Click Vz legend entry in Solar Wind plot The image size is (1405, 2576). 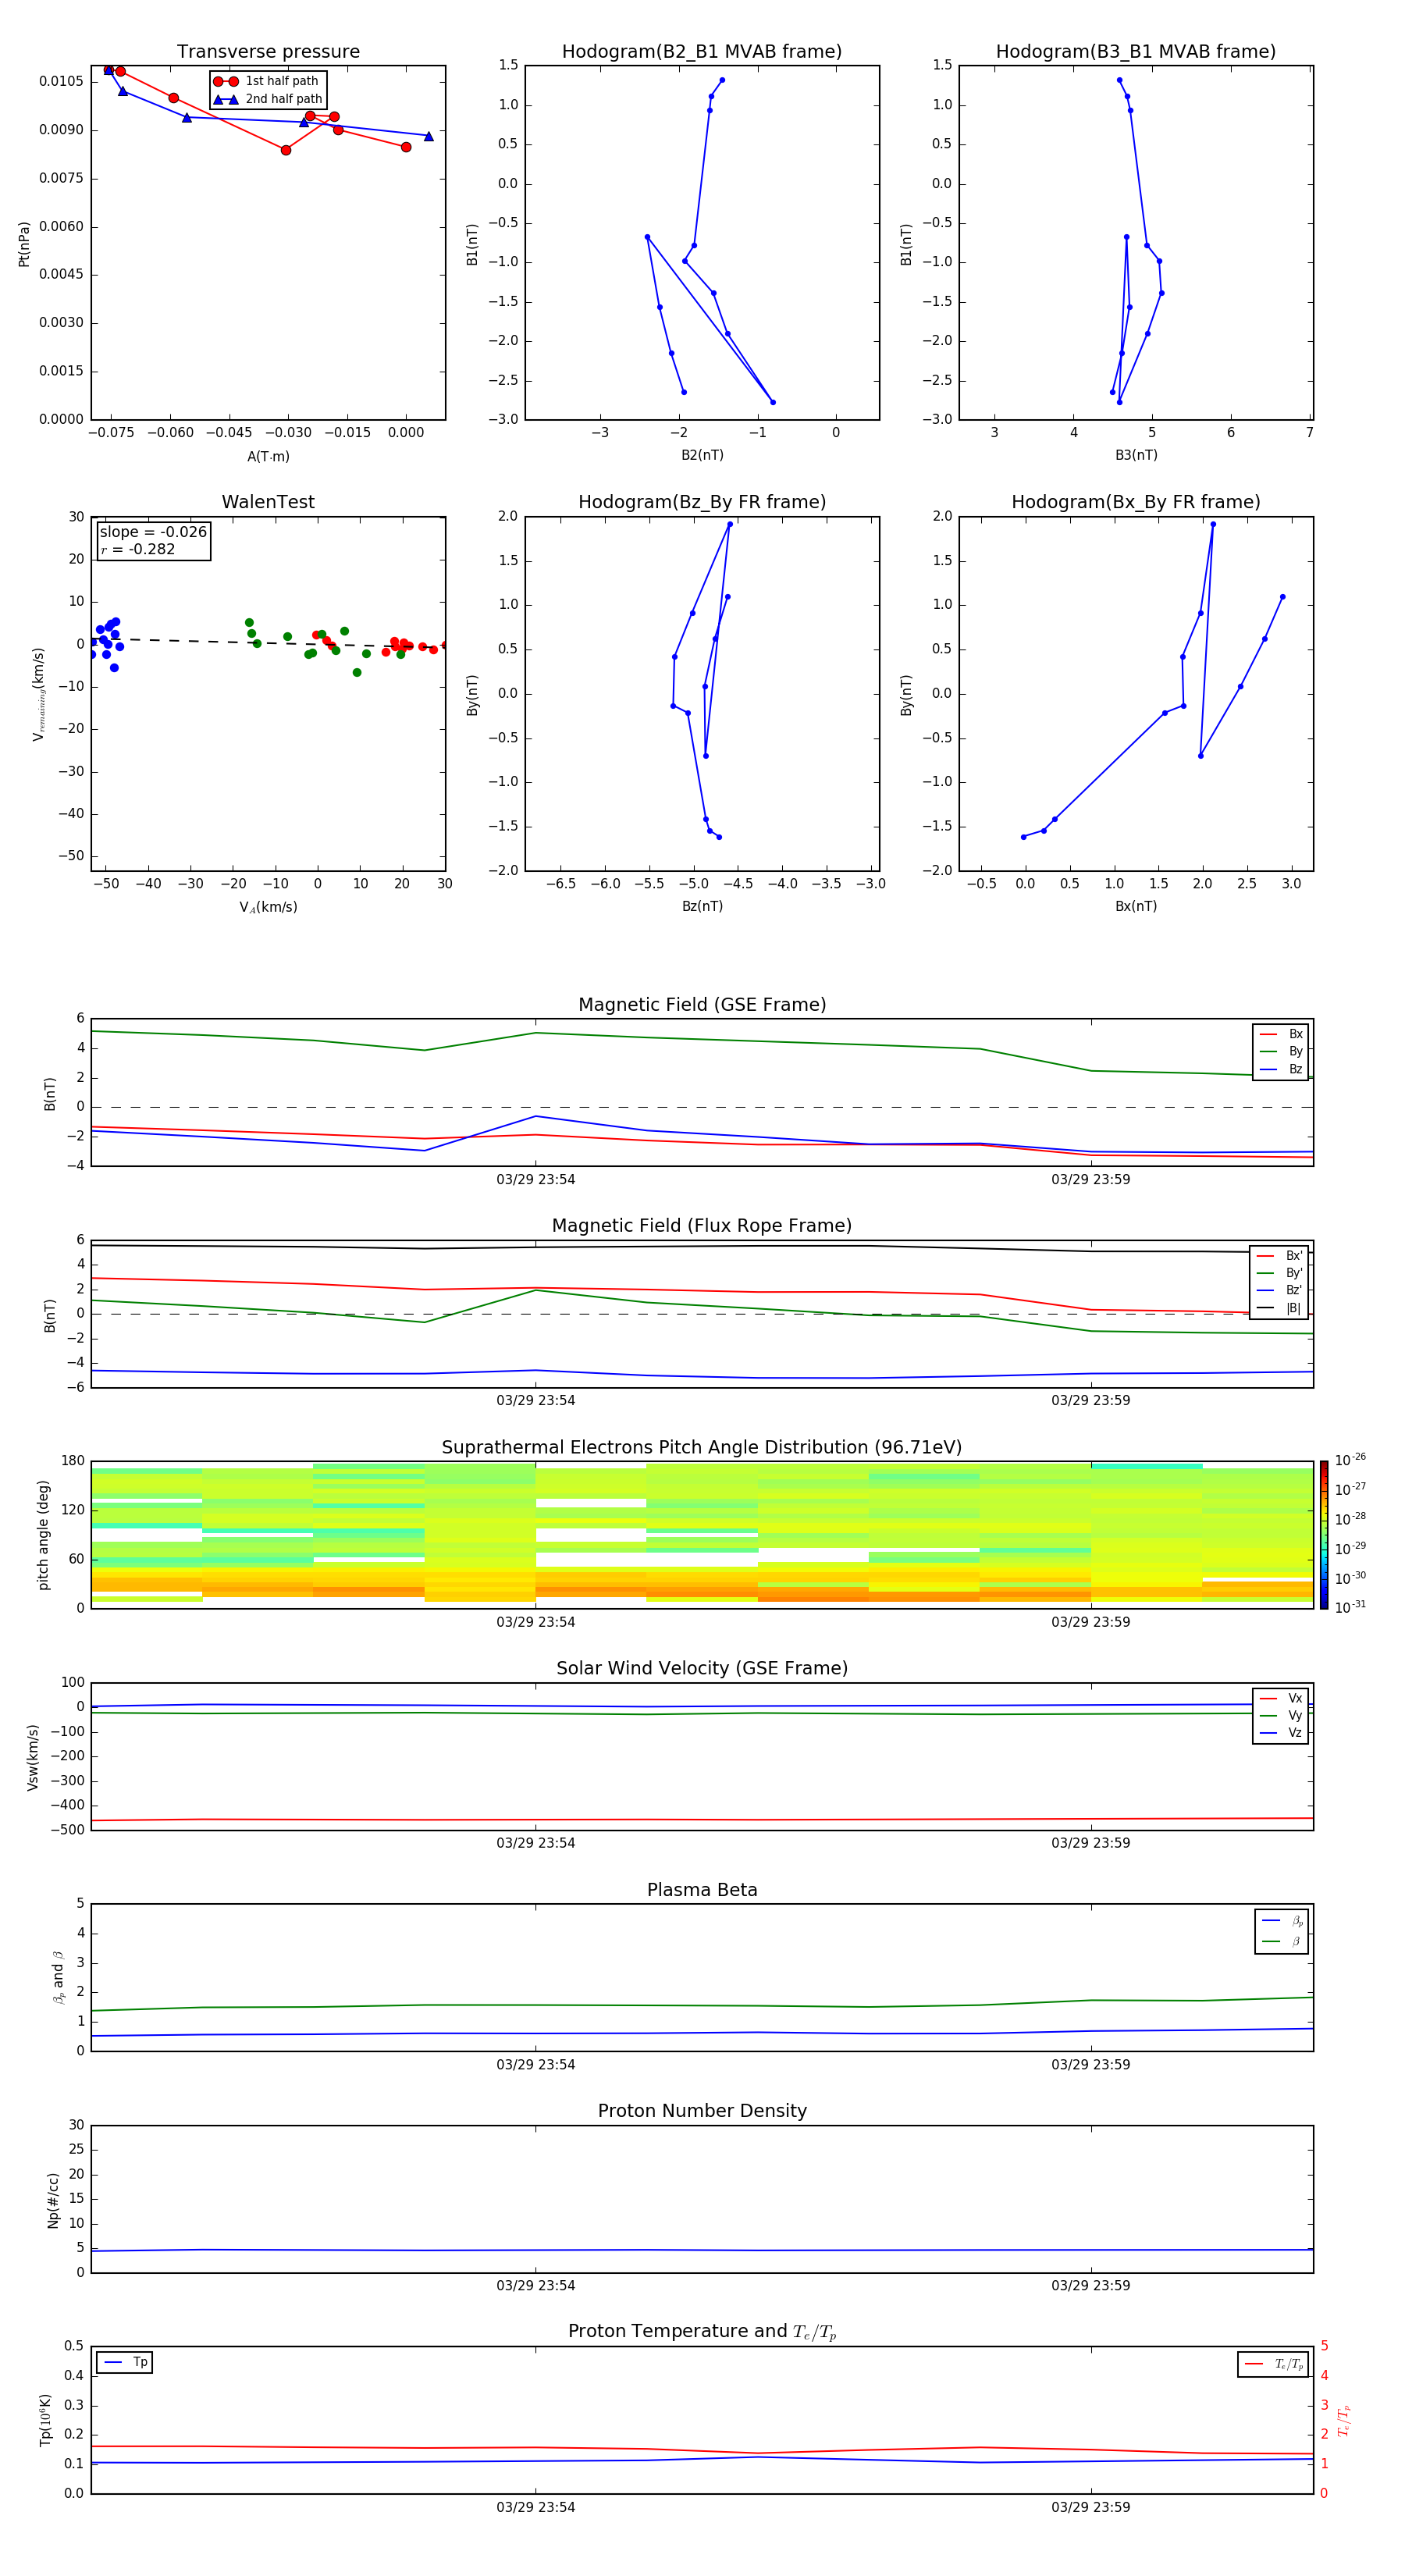(1281, 1733)
